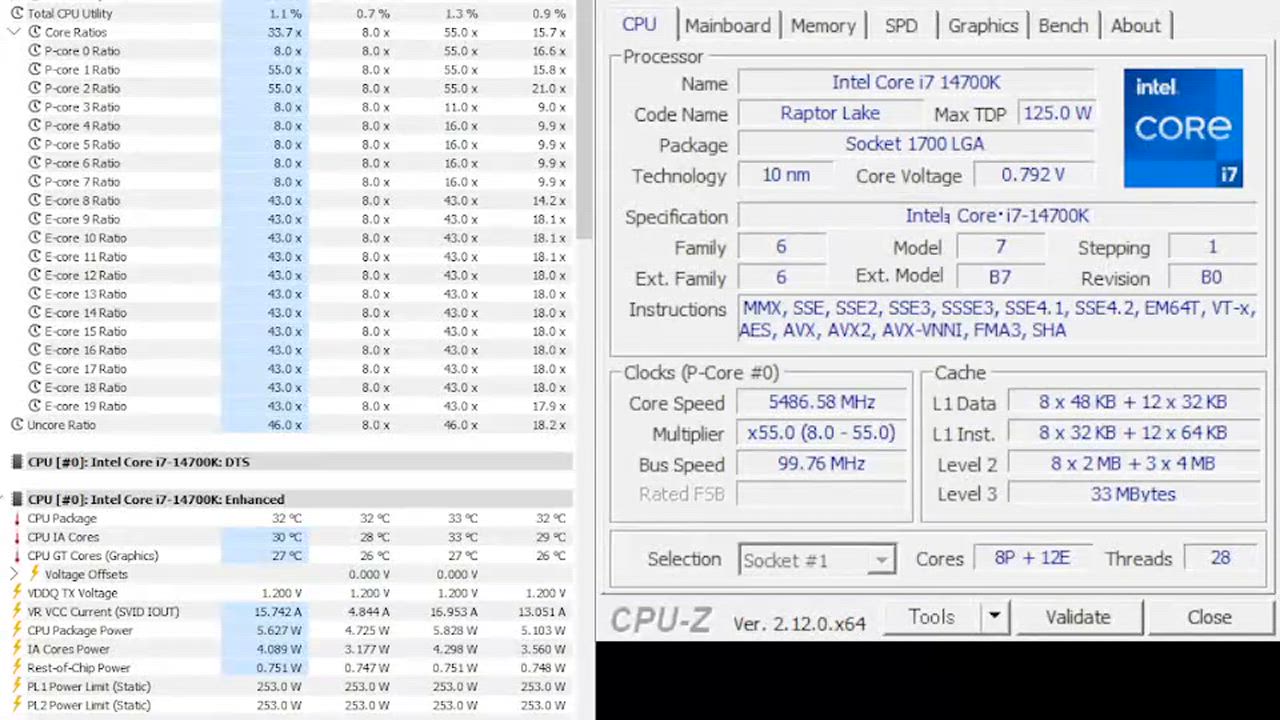Expand the Voltage Offsets group
This screenshot has width=1280, height=720.
pyautogui.click(x=14, y=574)
